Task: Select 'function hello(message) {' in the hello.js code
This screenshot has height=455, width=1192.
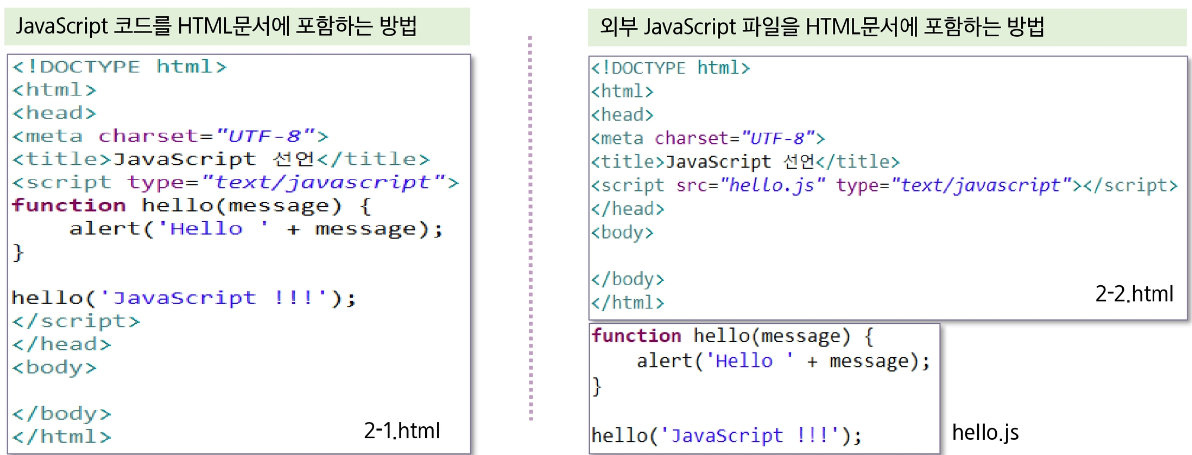Action: [734, 336]
